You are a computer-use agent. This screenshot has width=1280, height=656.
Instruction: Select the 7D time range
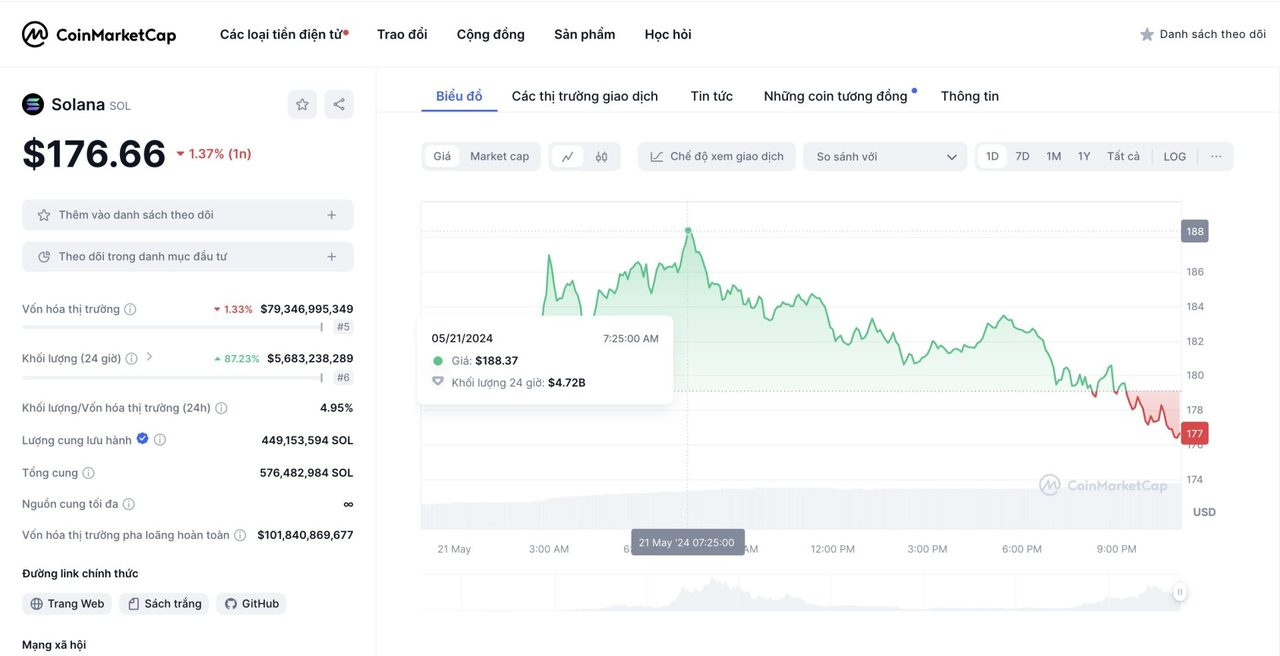[x=1022, y=156]
